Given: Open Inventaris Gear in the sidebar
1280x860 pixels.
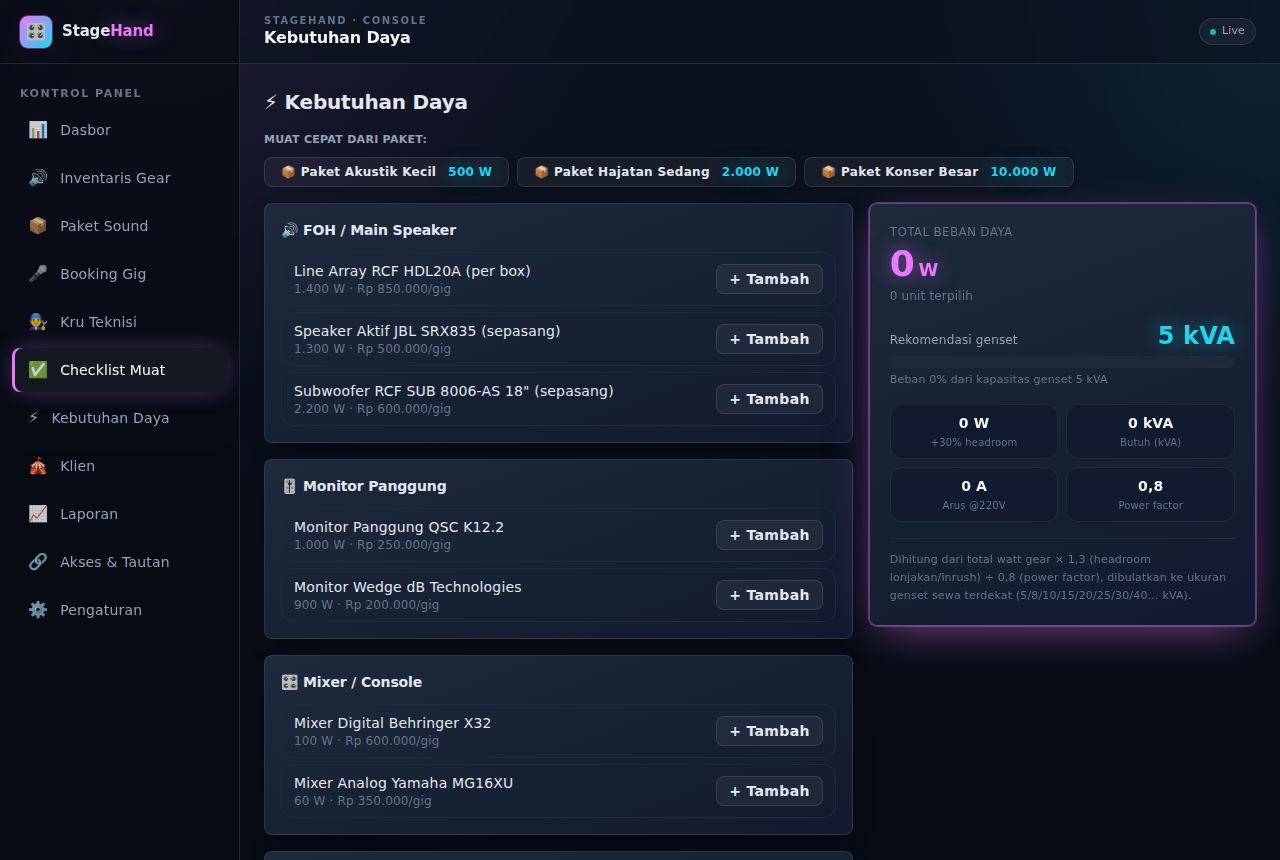Looking at the screenshot, I should (120, 178).
